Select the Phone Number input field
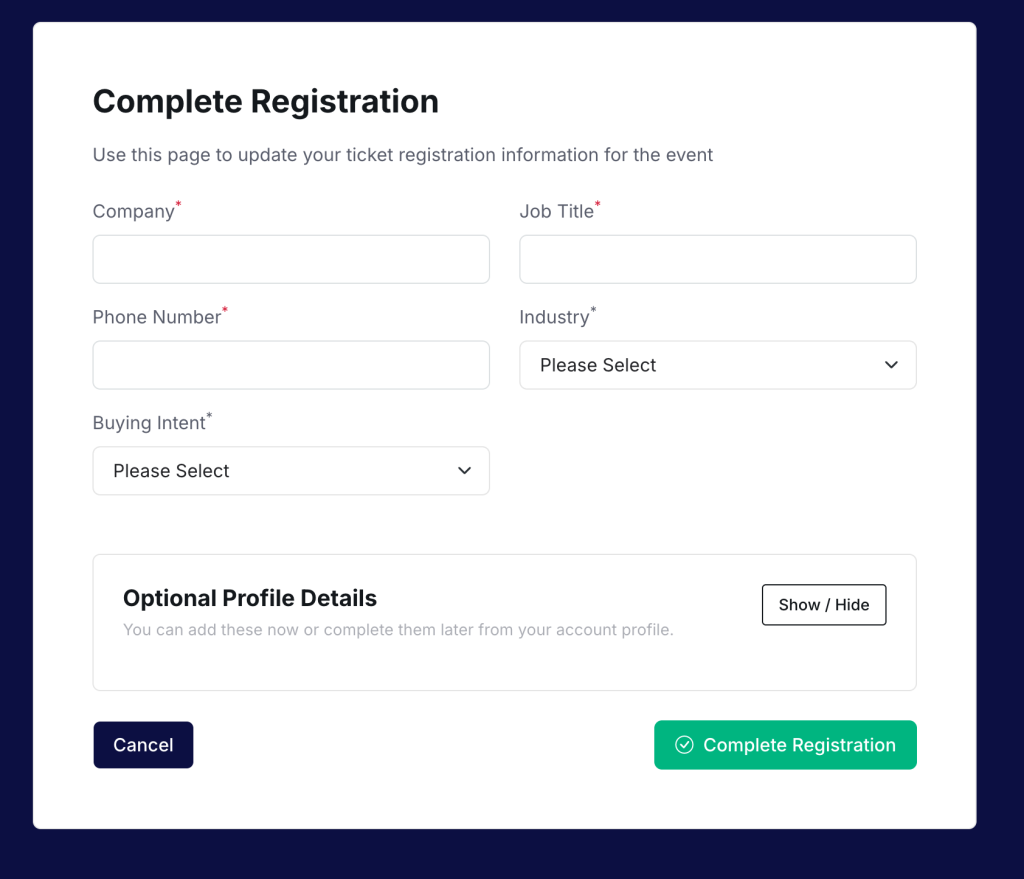The image size is (1024, 879). pos(291,365)
